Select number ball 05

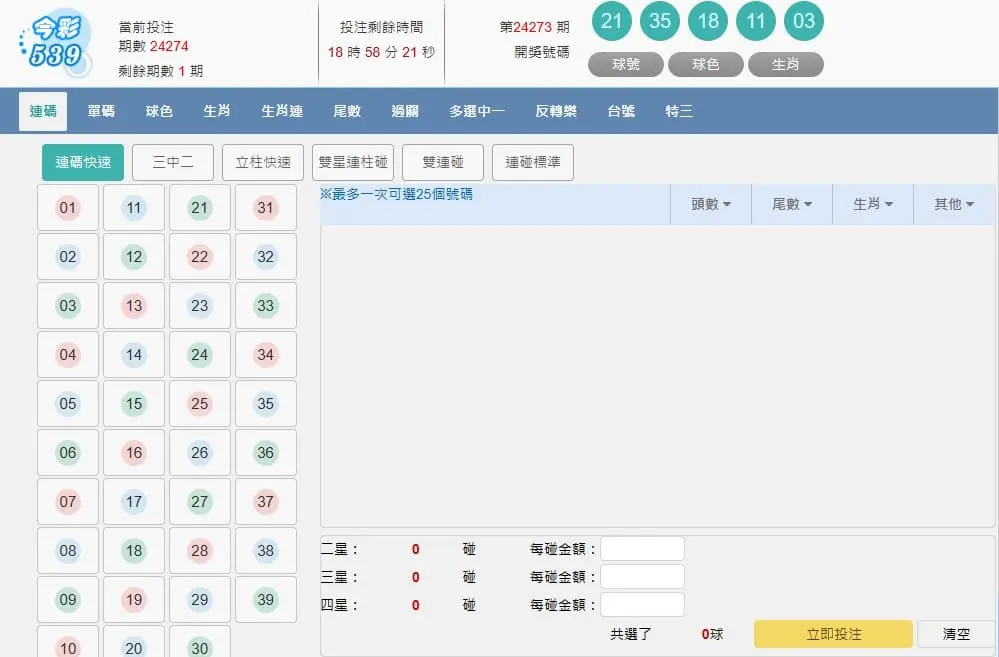point(67,404)
